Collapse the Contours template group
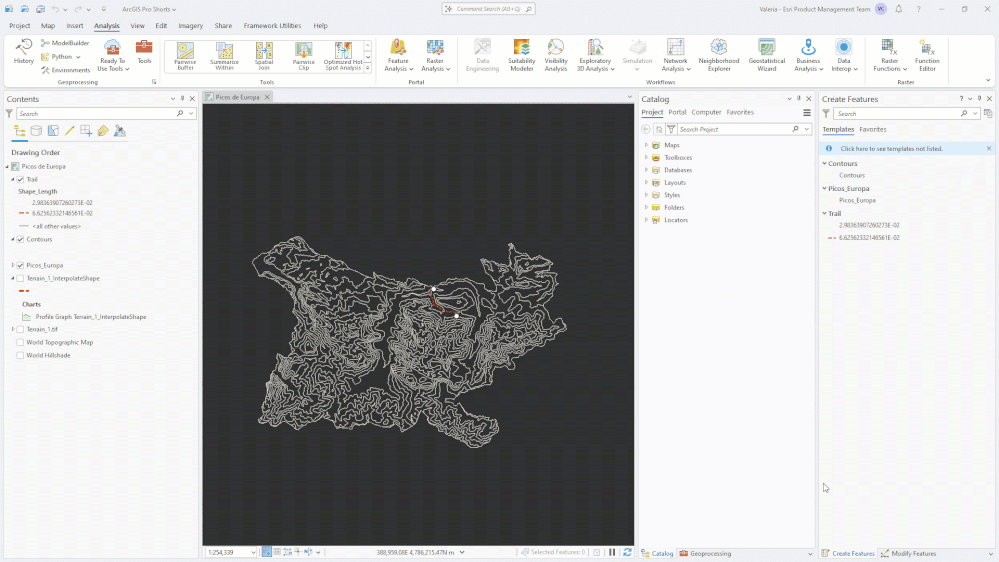Image resolution: width=999 pixels, height=562 pixels. 824,164
